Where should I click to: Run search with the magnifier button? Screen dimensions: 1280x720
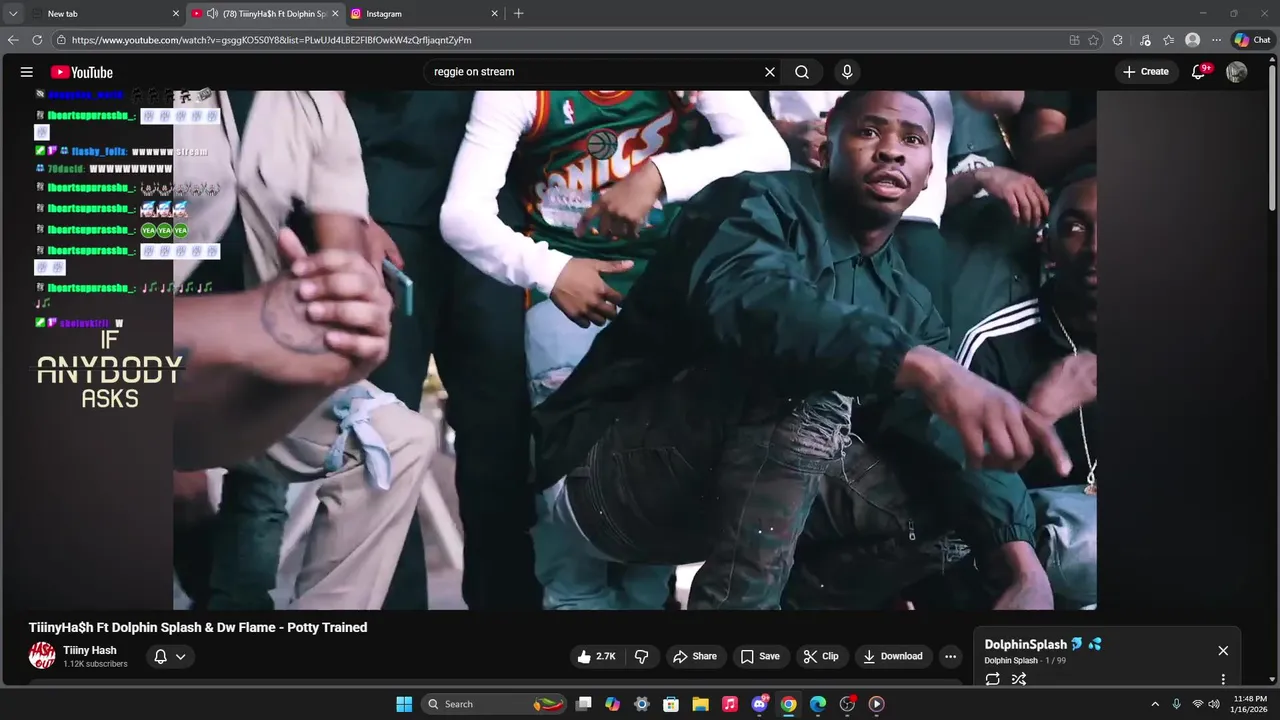(802, 72)
